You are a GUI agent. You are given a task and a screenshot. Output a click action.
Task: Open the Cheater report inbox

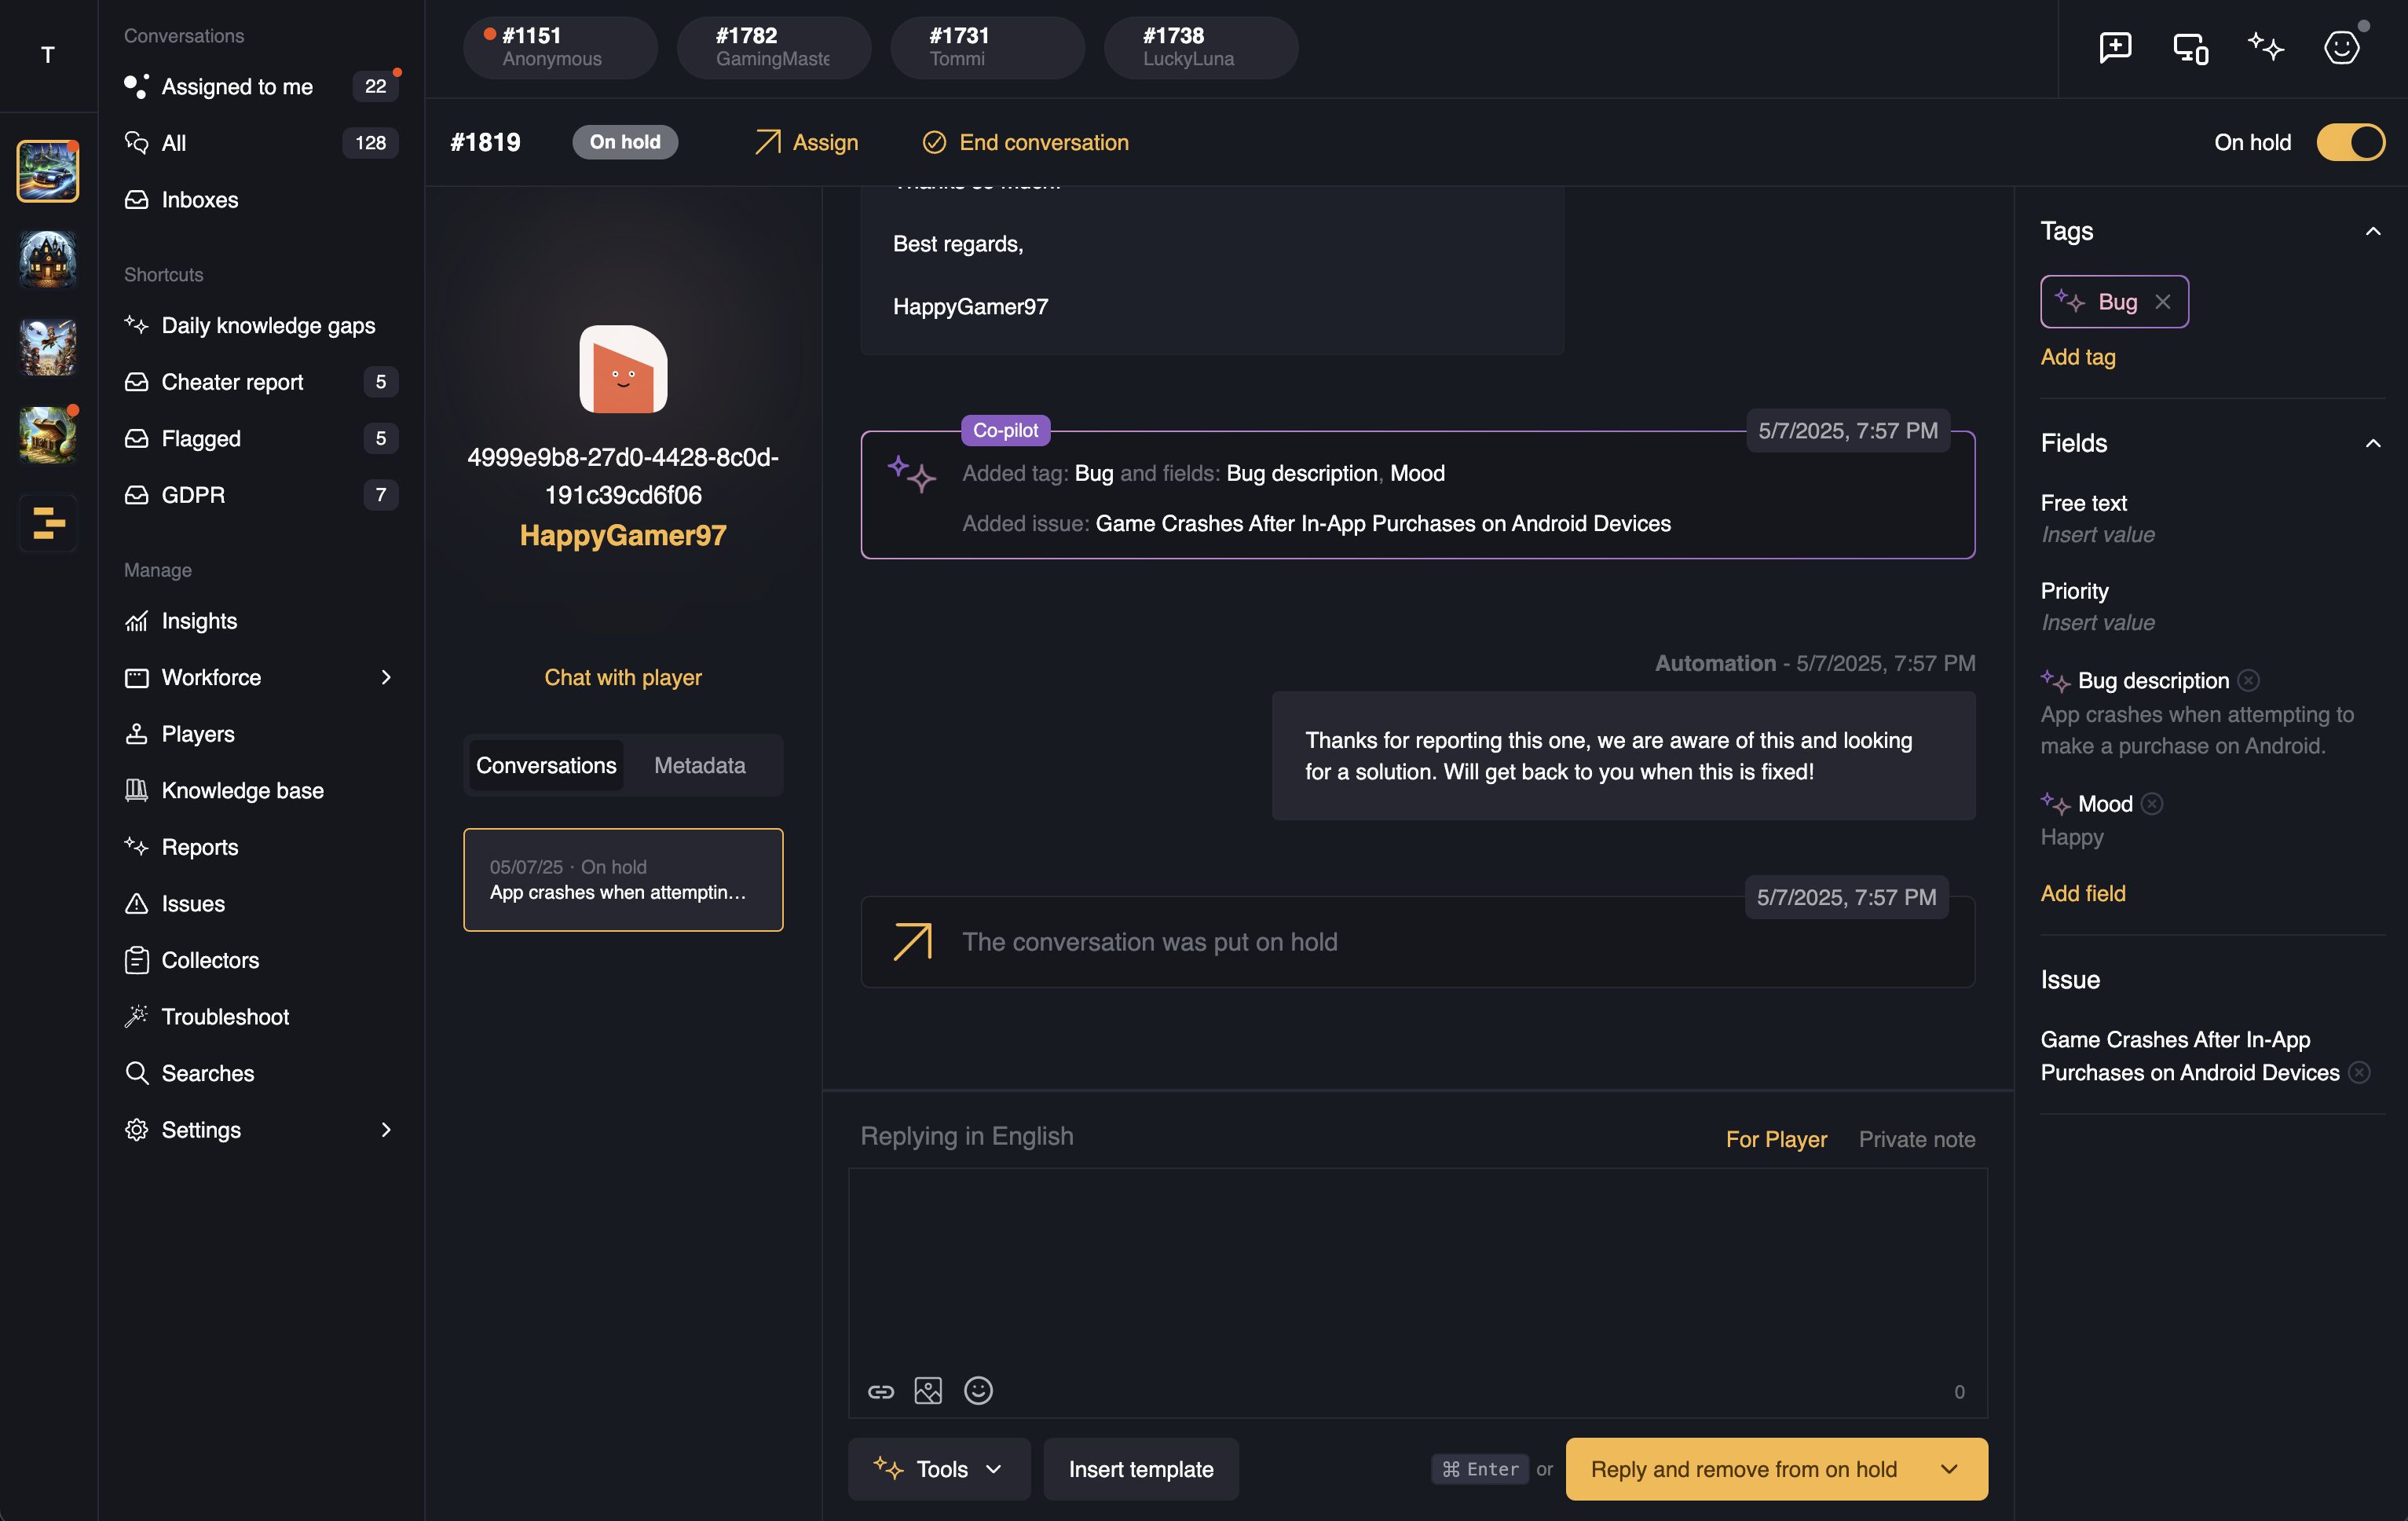click(233, 382)
